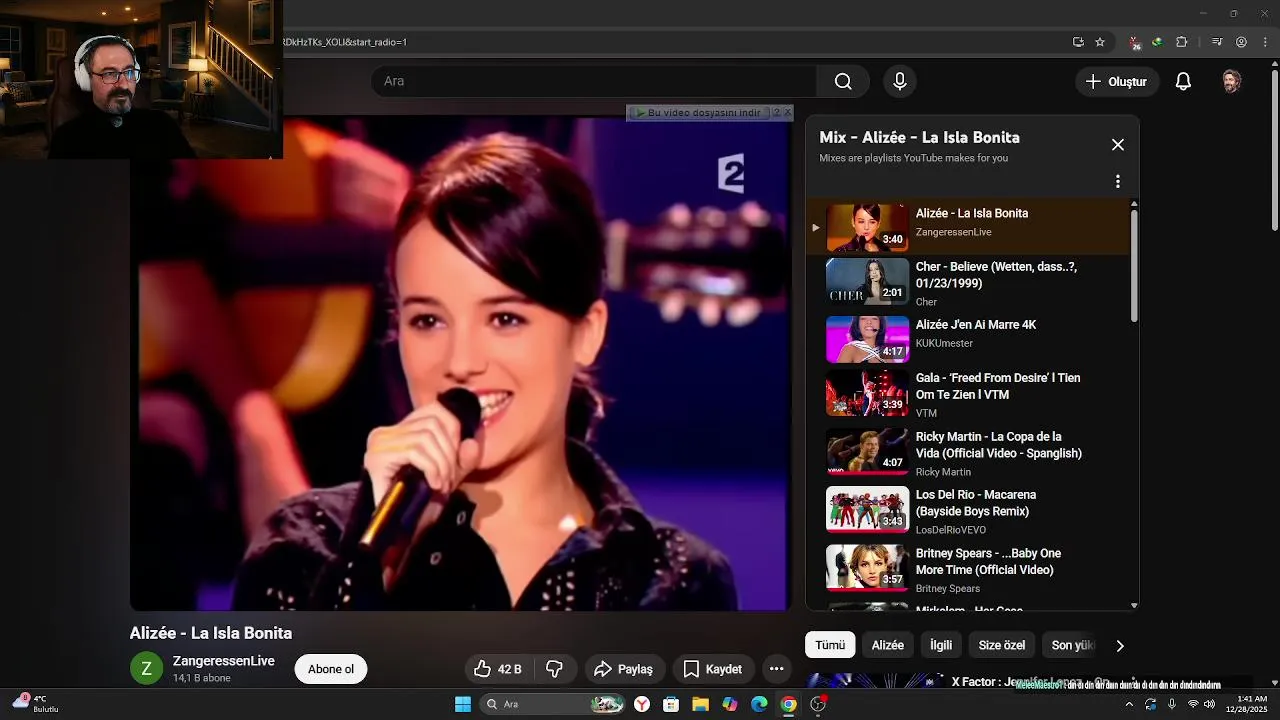This screenshot has height=720, width=1280.
Task: Click the video title 'Alizée - La Isla Bonita'
Action: [x=211, y=633]
